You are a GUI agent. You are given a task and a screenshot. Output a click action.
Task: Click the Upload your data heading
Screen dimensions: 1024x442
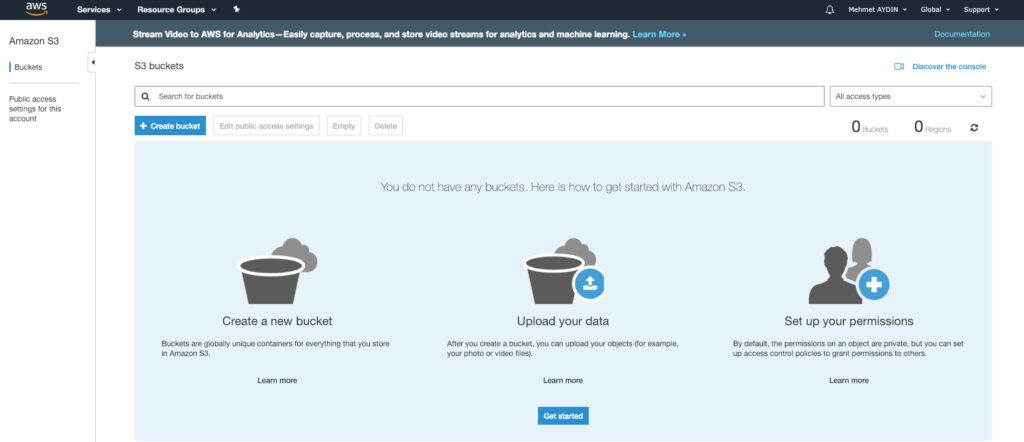click(563, 321)
